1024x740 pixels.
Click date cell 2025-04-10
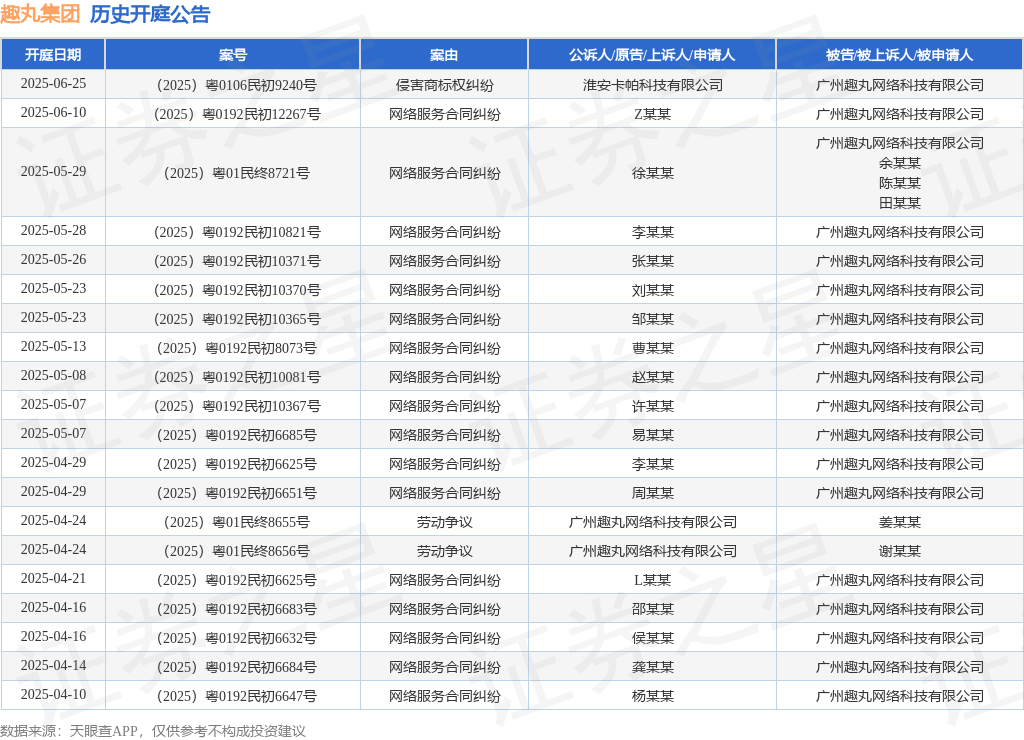click(53, 694)
